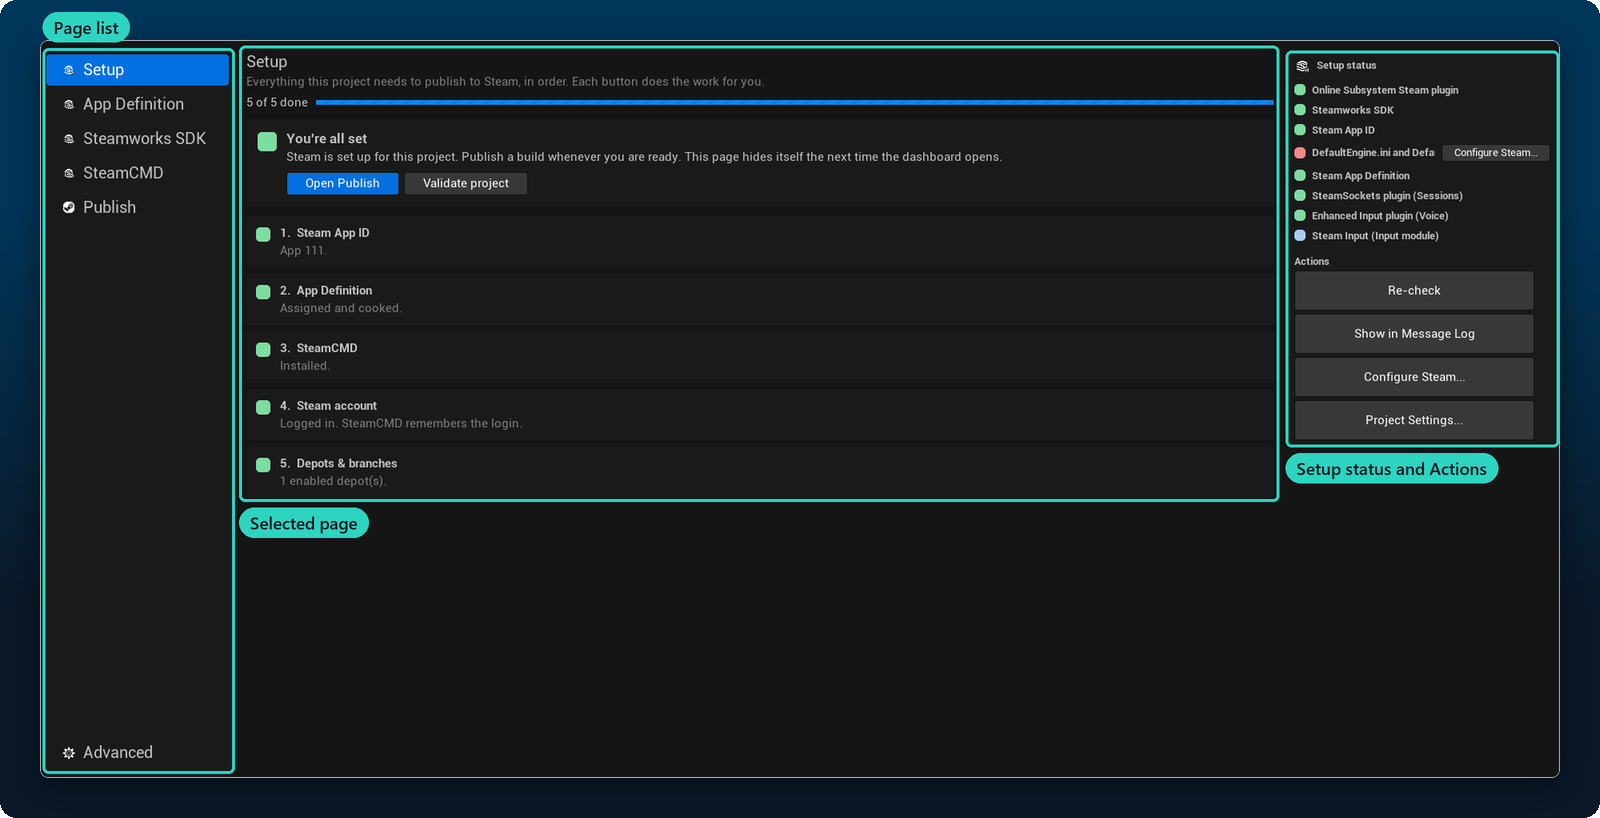Click the Open Publish button
1600x818 pixels.
click(x=342, y=183)
